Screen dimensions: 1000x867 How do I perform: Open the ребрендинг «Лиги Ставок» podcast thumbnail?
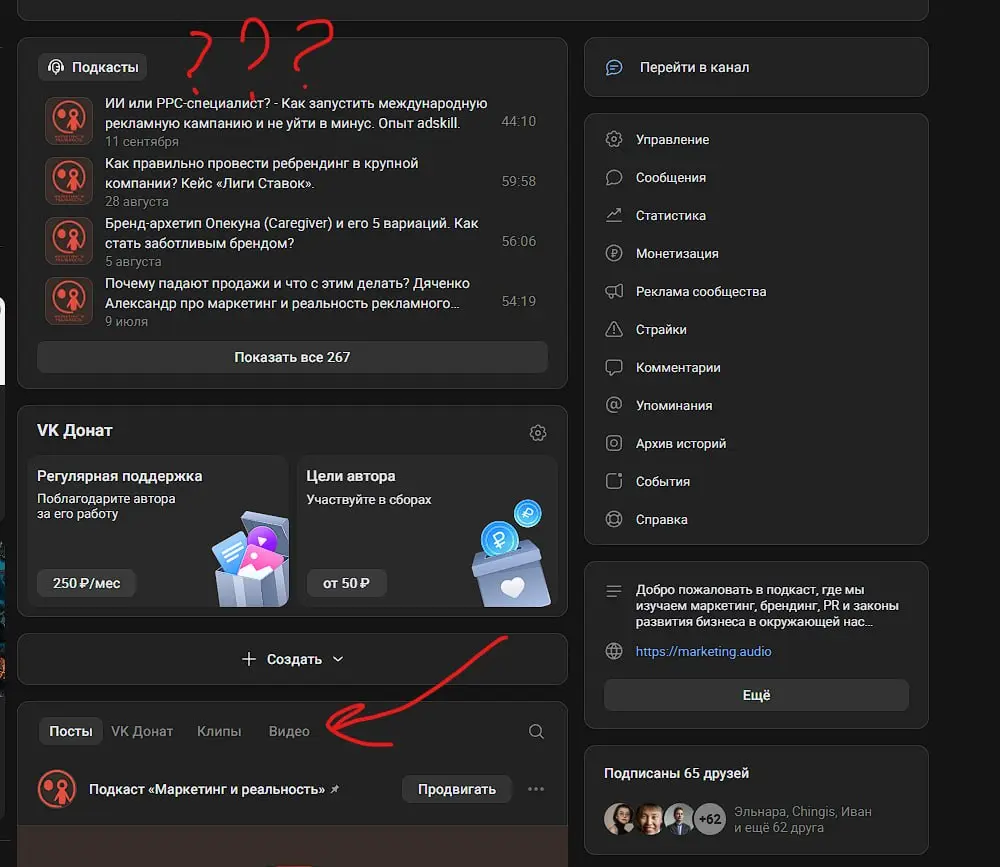(69, 181)
